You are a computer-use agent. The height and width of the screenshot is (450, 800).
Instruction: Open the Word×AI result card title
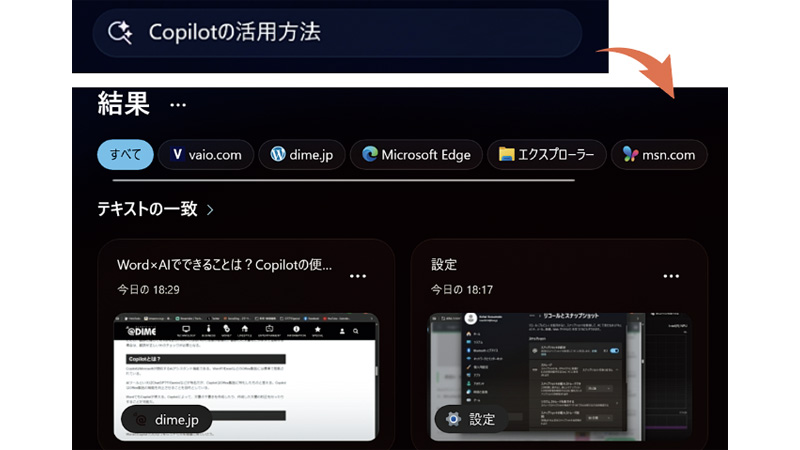tap(224, 265)
